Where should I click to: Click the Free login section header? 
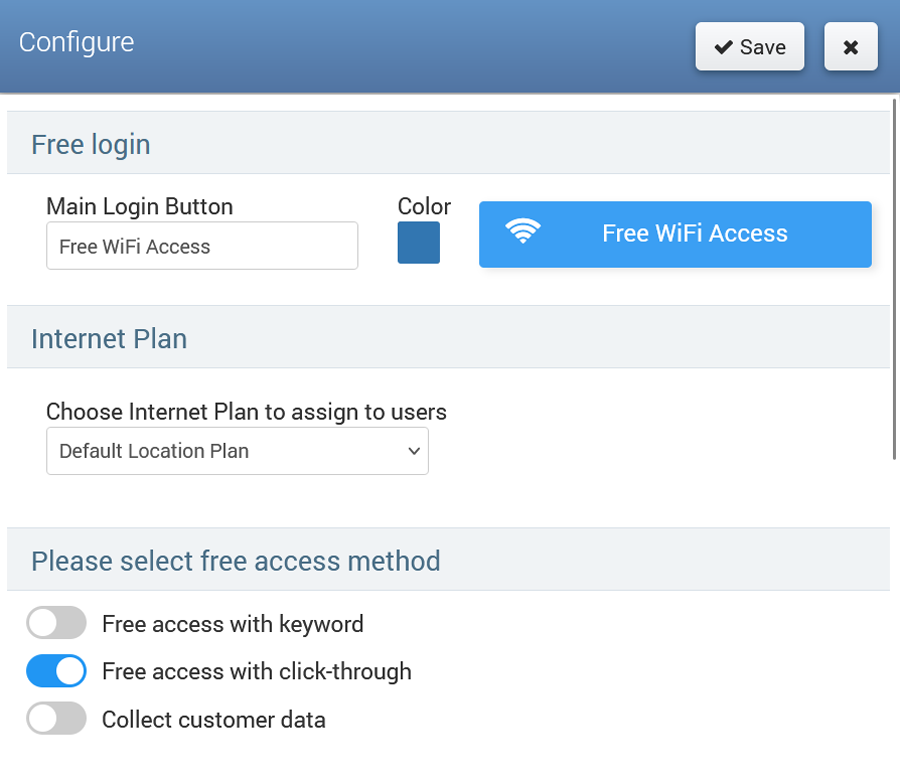pos(91,144)
